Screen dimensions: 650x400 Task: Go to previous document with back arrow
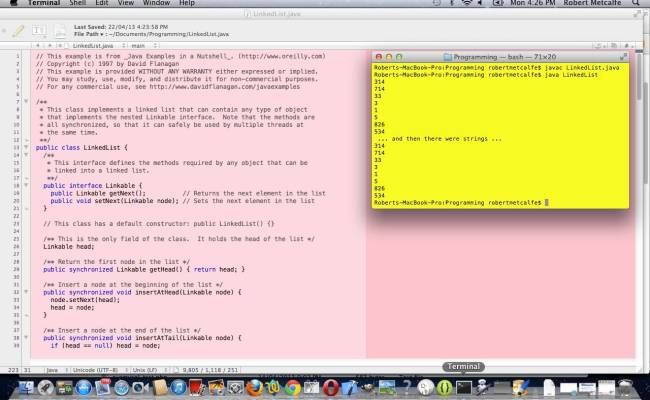38,46
